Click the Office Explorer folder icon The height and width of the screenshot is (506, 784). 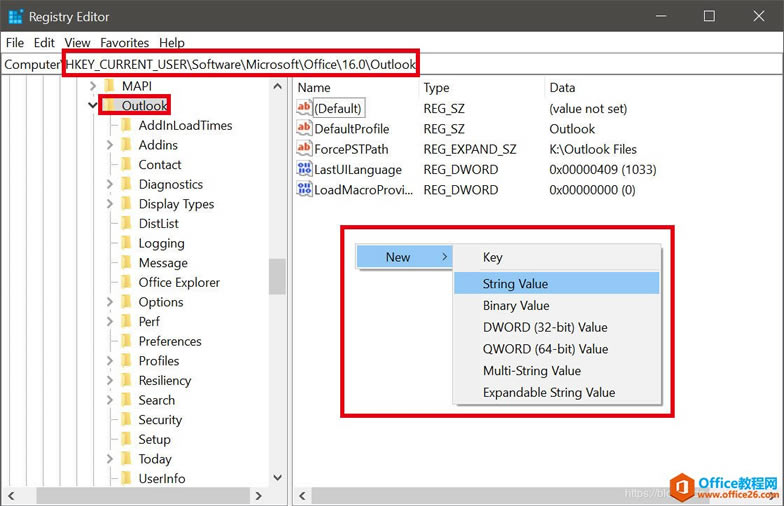pyautogui.click(x=126, y=282)
